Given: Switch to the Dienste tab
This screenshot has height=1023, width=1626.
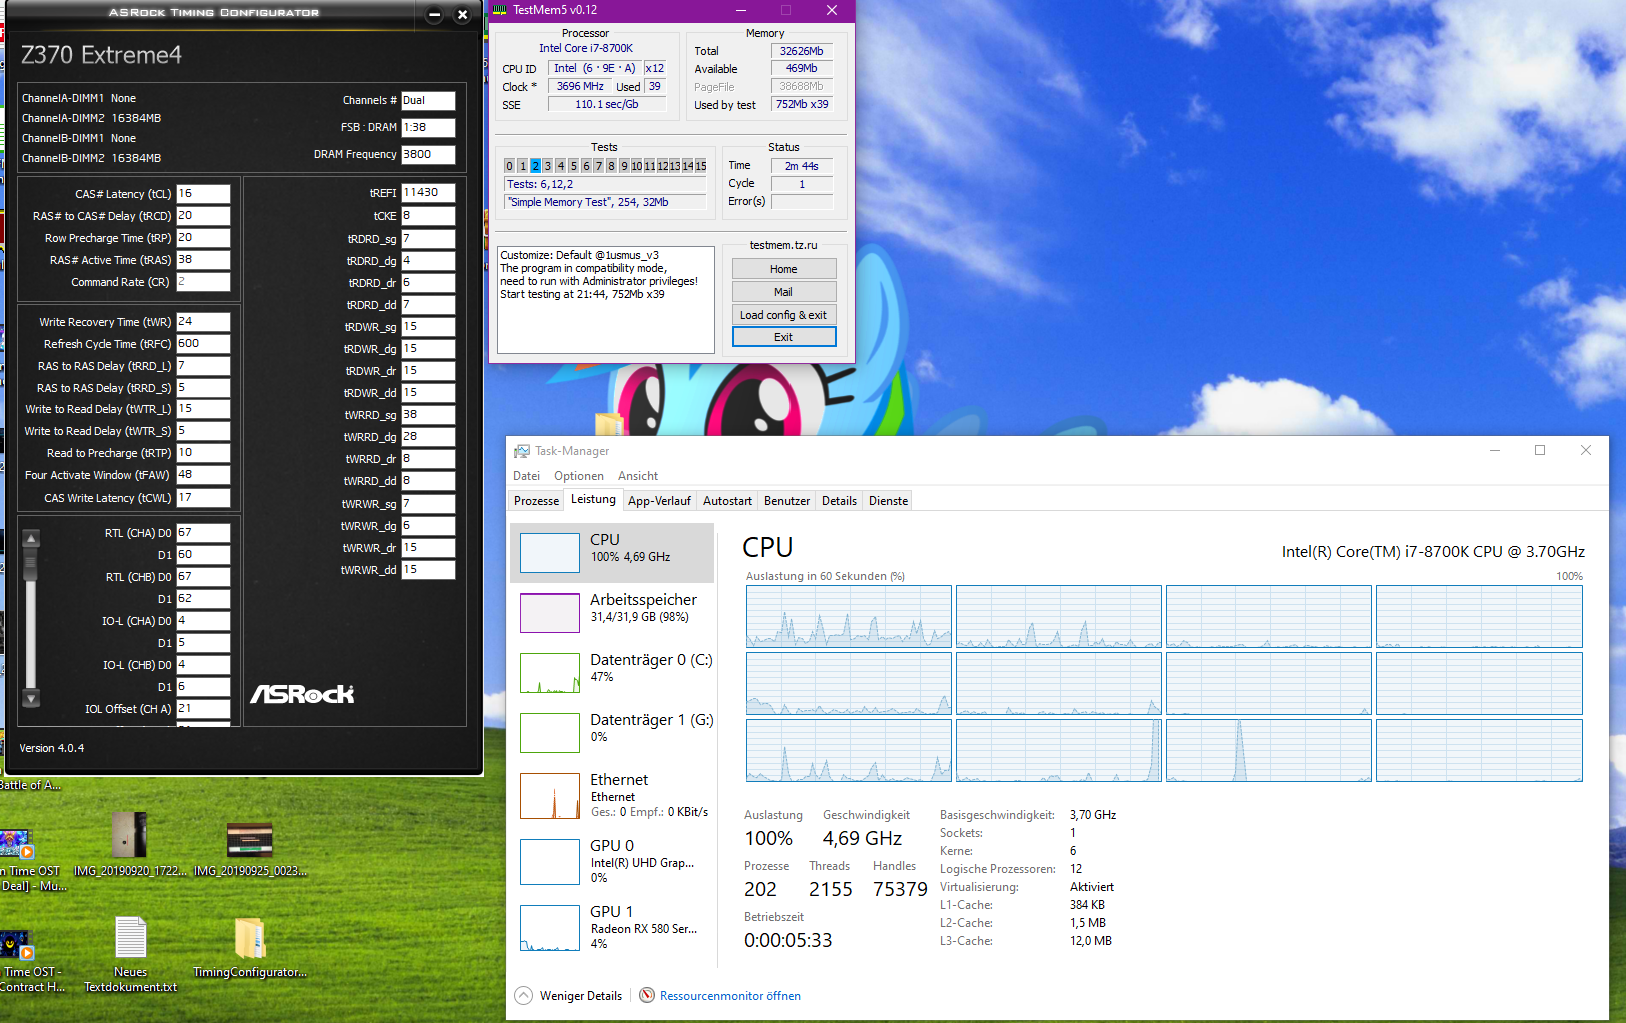Looking at the screenshot, I should click(888, 501).
